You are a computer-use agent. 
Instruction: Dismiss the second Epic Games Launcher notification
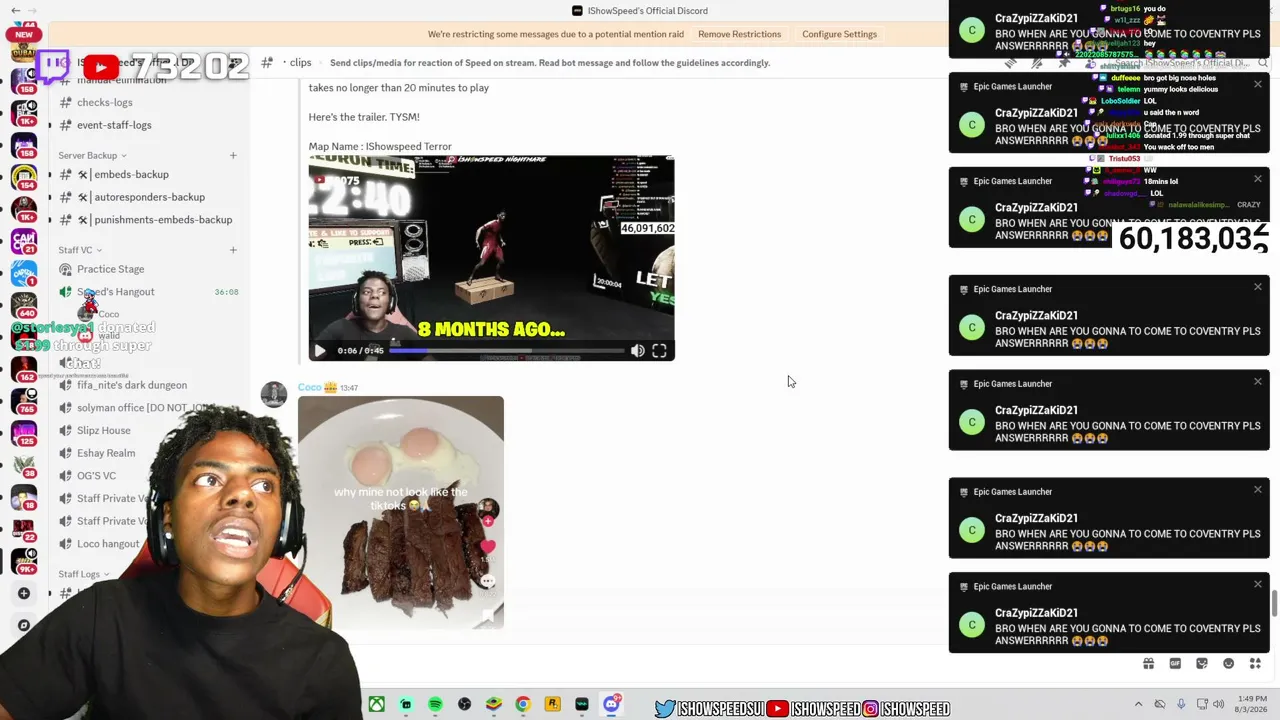point(1258,85)
